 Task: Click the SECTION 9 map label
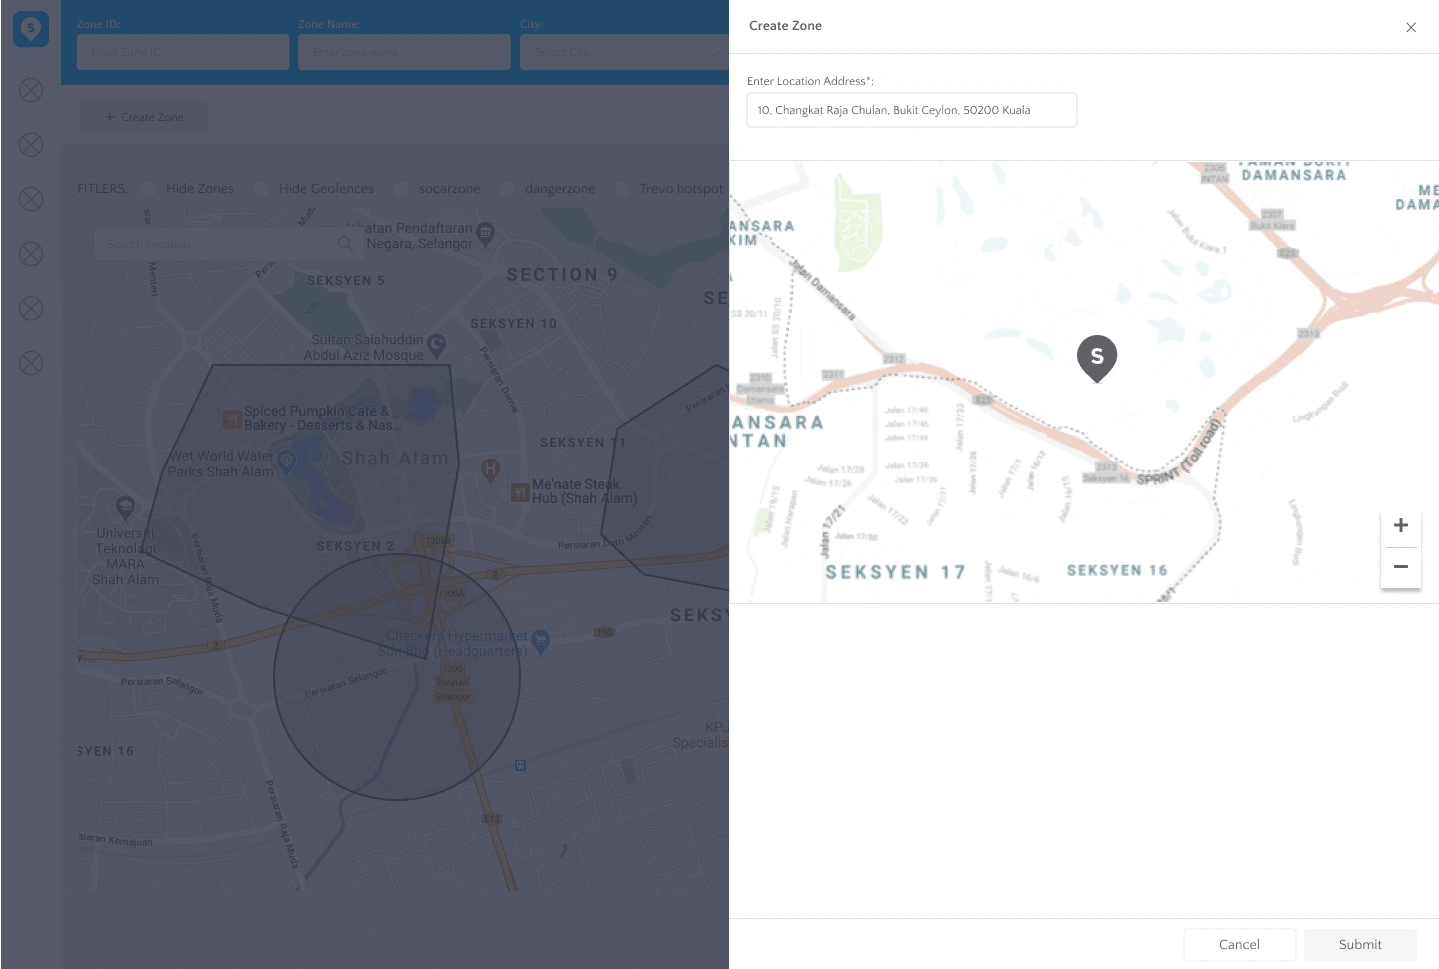click(x=562, y=274)
